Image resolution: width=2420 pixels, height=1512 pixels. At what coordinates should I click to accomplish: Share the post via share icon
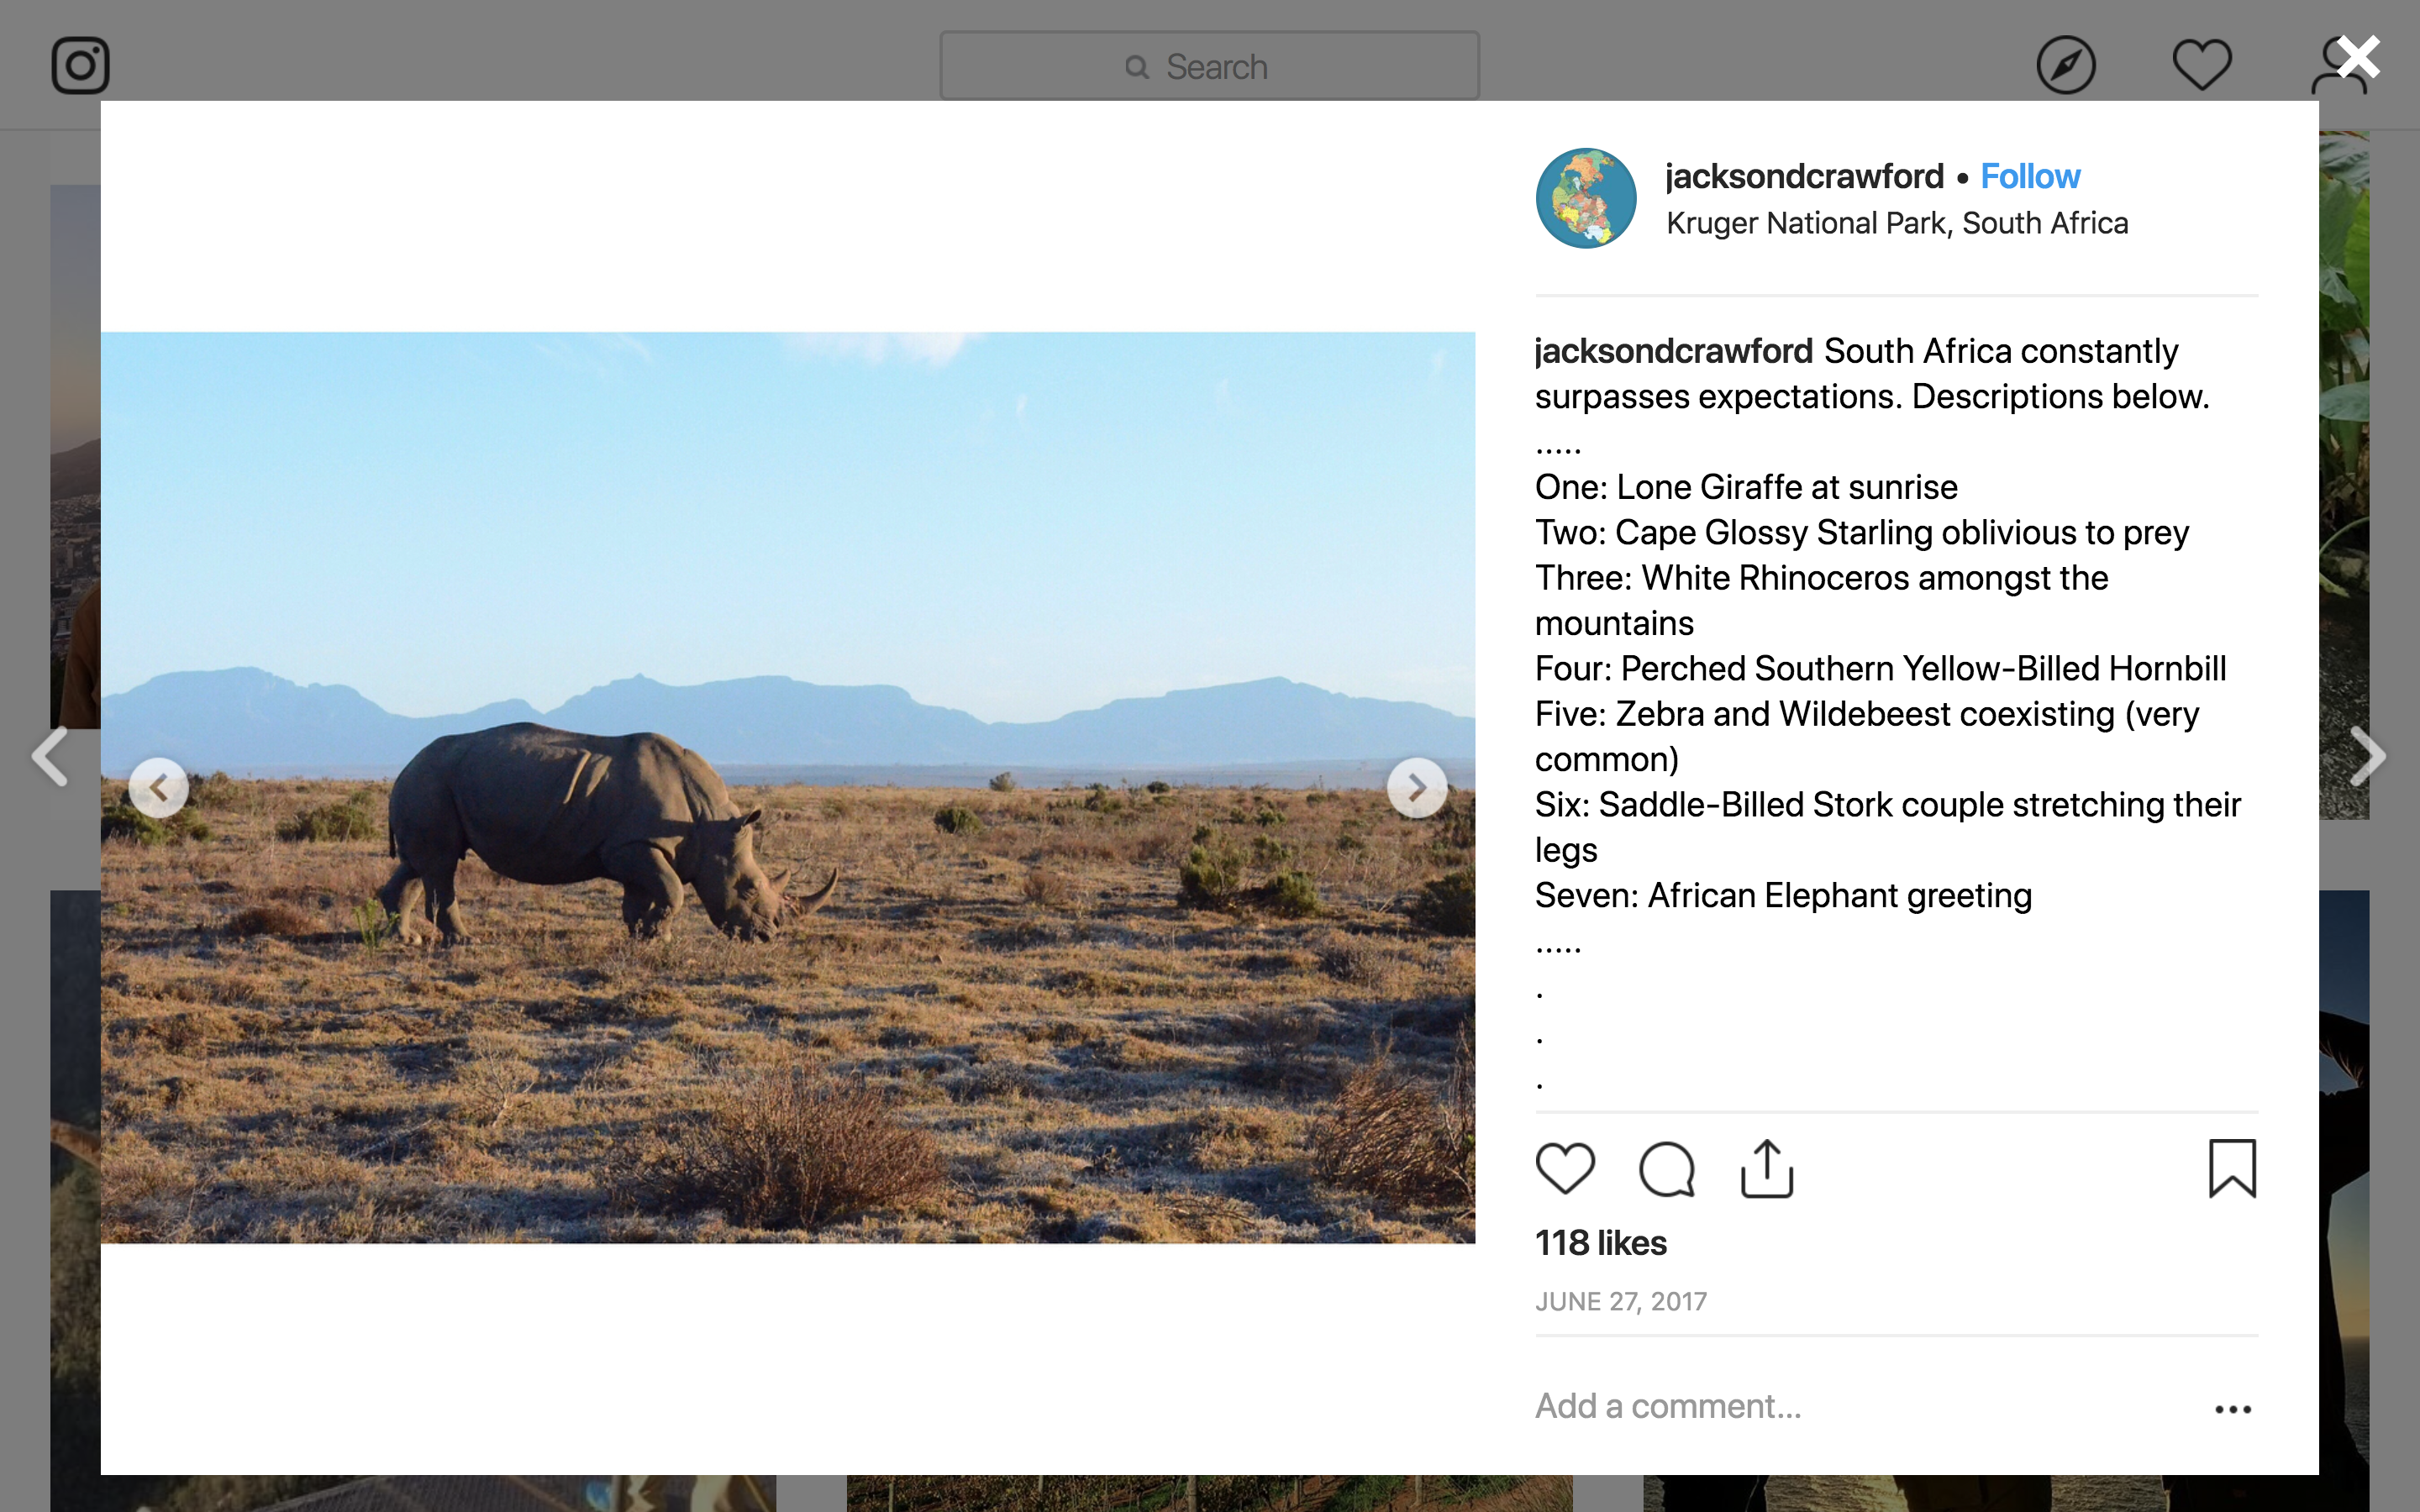click(x=1767, y=1168)
